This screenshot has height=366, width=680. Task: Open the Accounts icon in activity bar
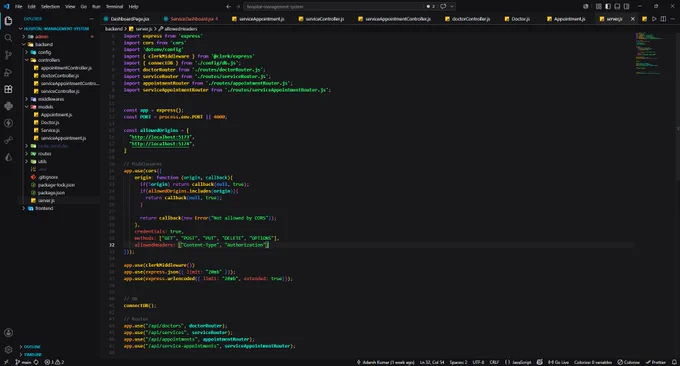[x=8, y=333]
